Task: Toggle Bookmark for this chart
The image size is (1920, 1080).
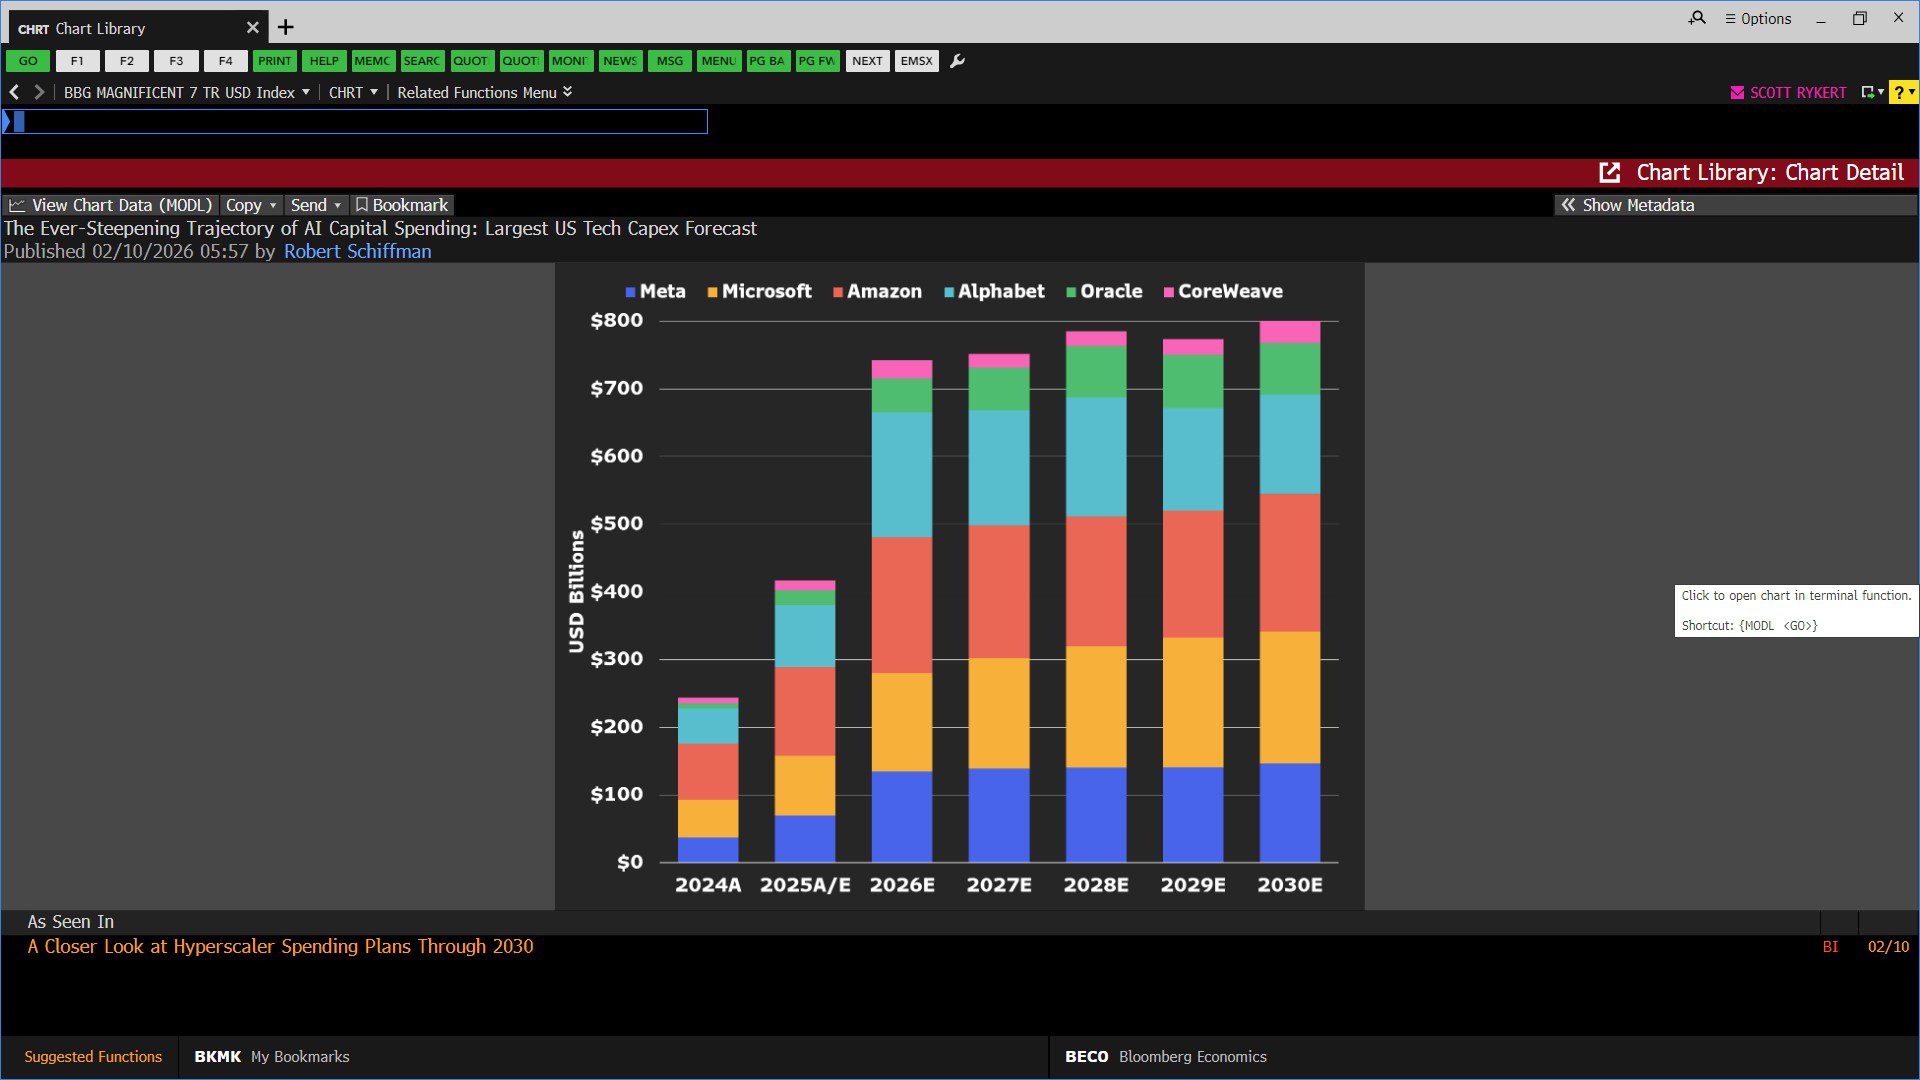Action: 402,205
